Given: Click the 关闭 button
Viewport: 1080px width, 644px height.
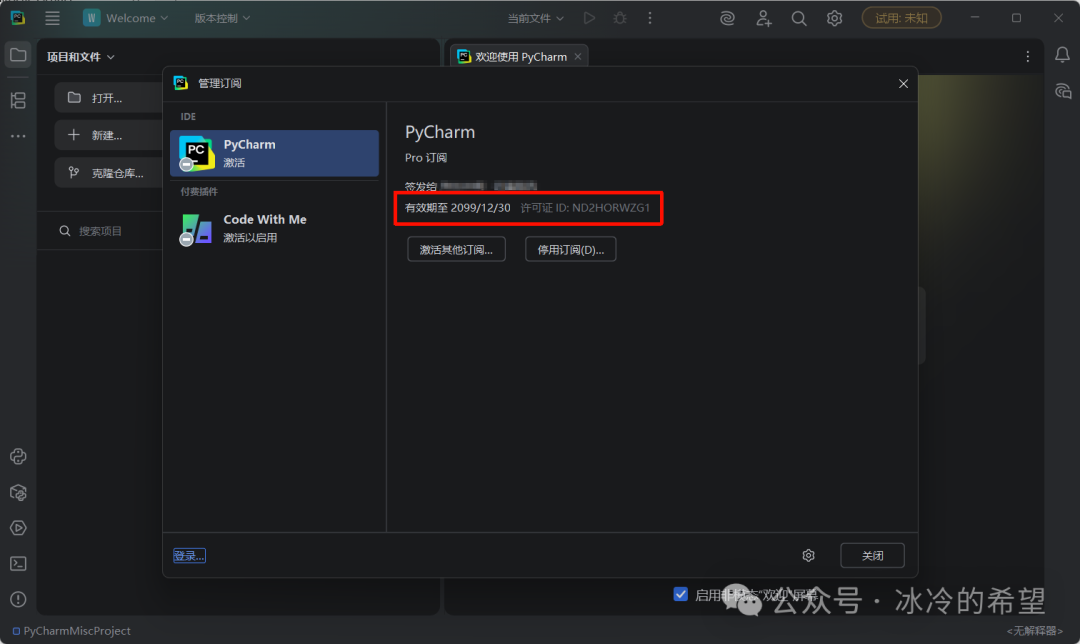Looking at the screenshot, I should click(x=872, y=555).
